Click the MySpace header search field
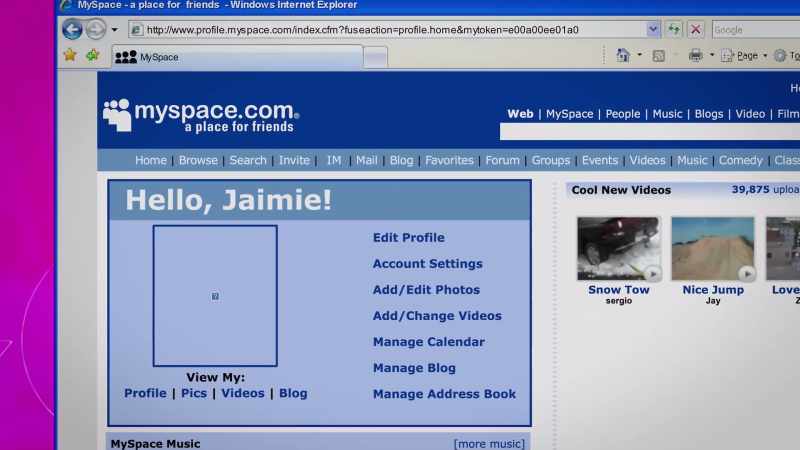Image resolution: width=800 pixels, height=450 pixels. click(649, 132)
